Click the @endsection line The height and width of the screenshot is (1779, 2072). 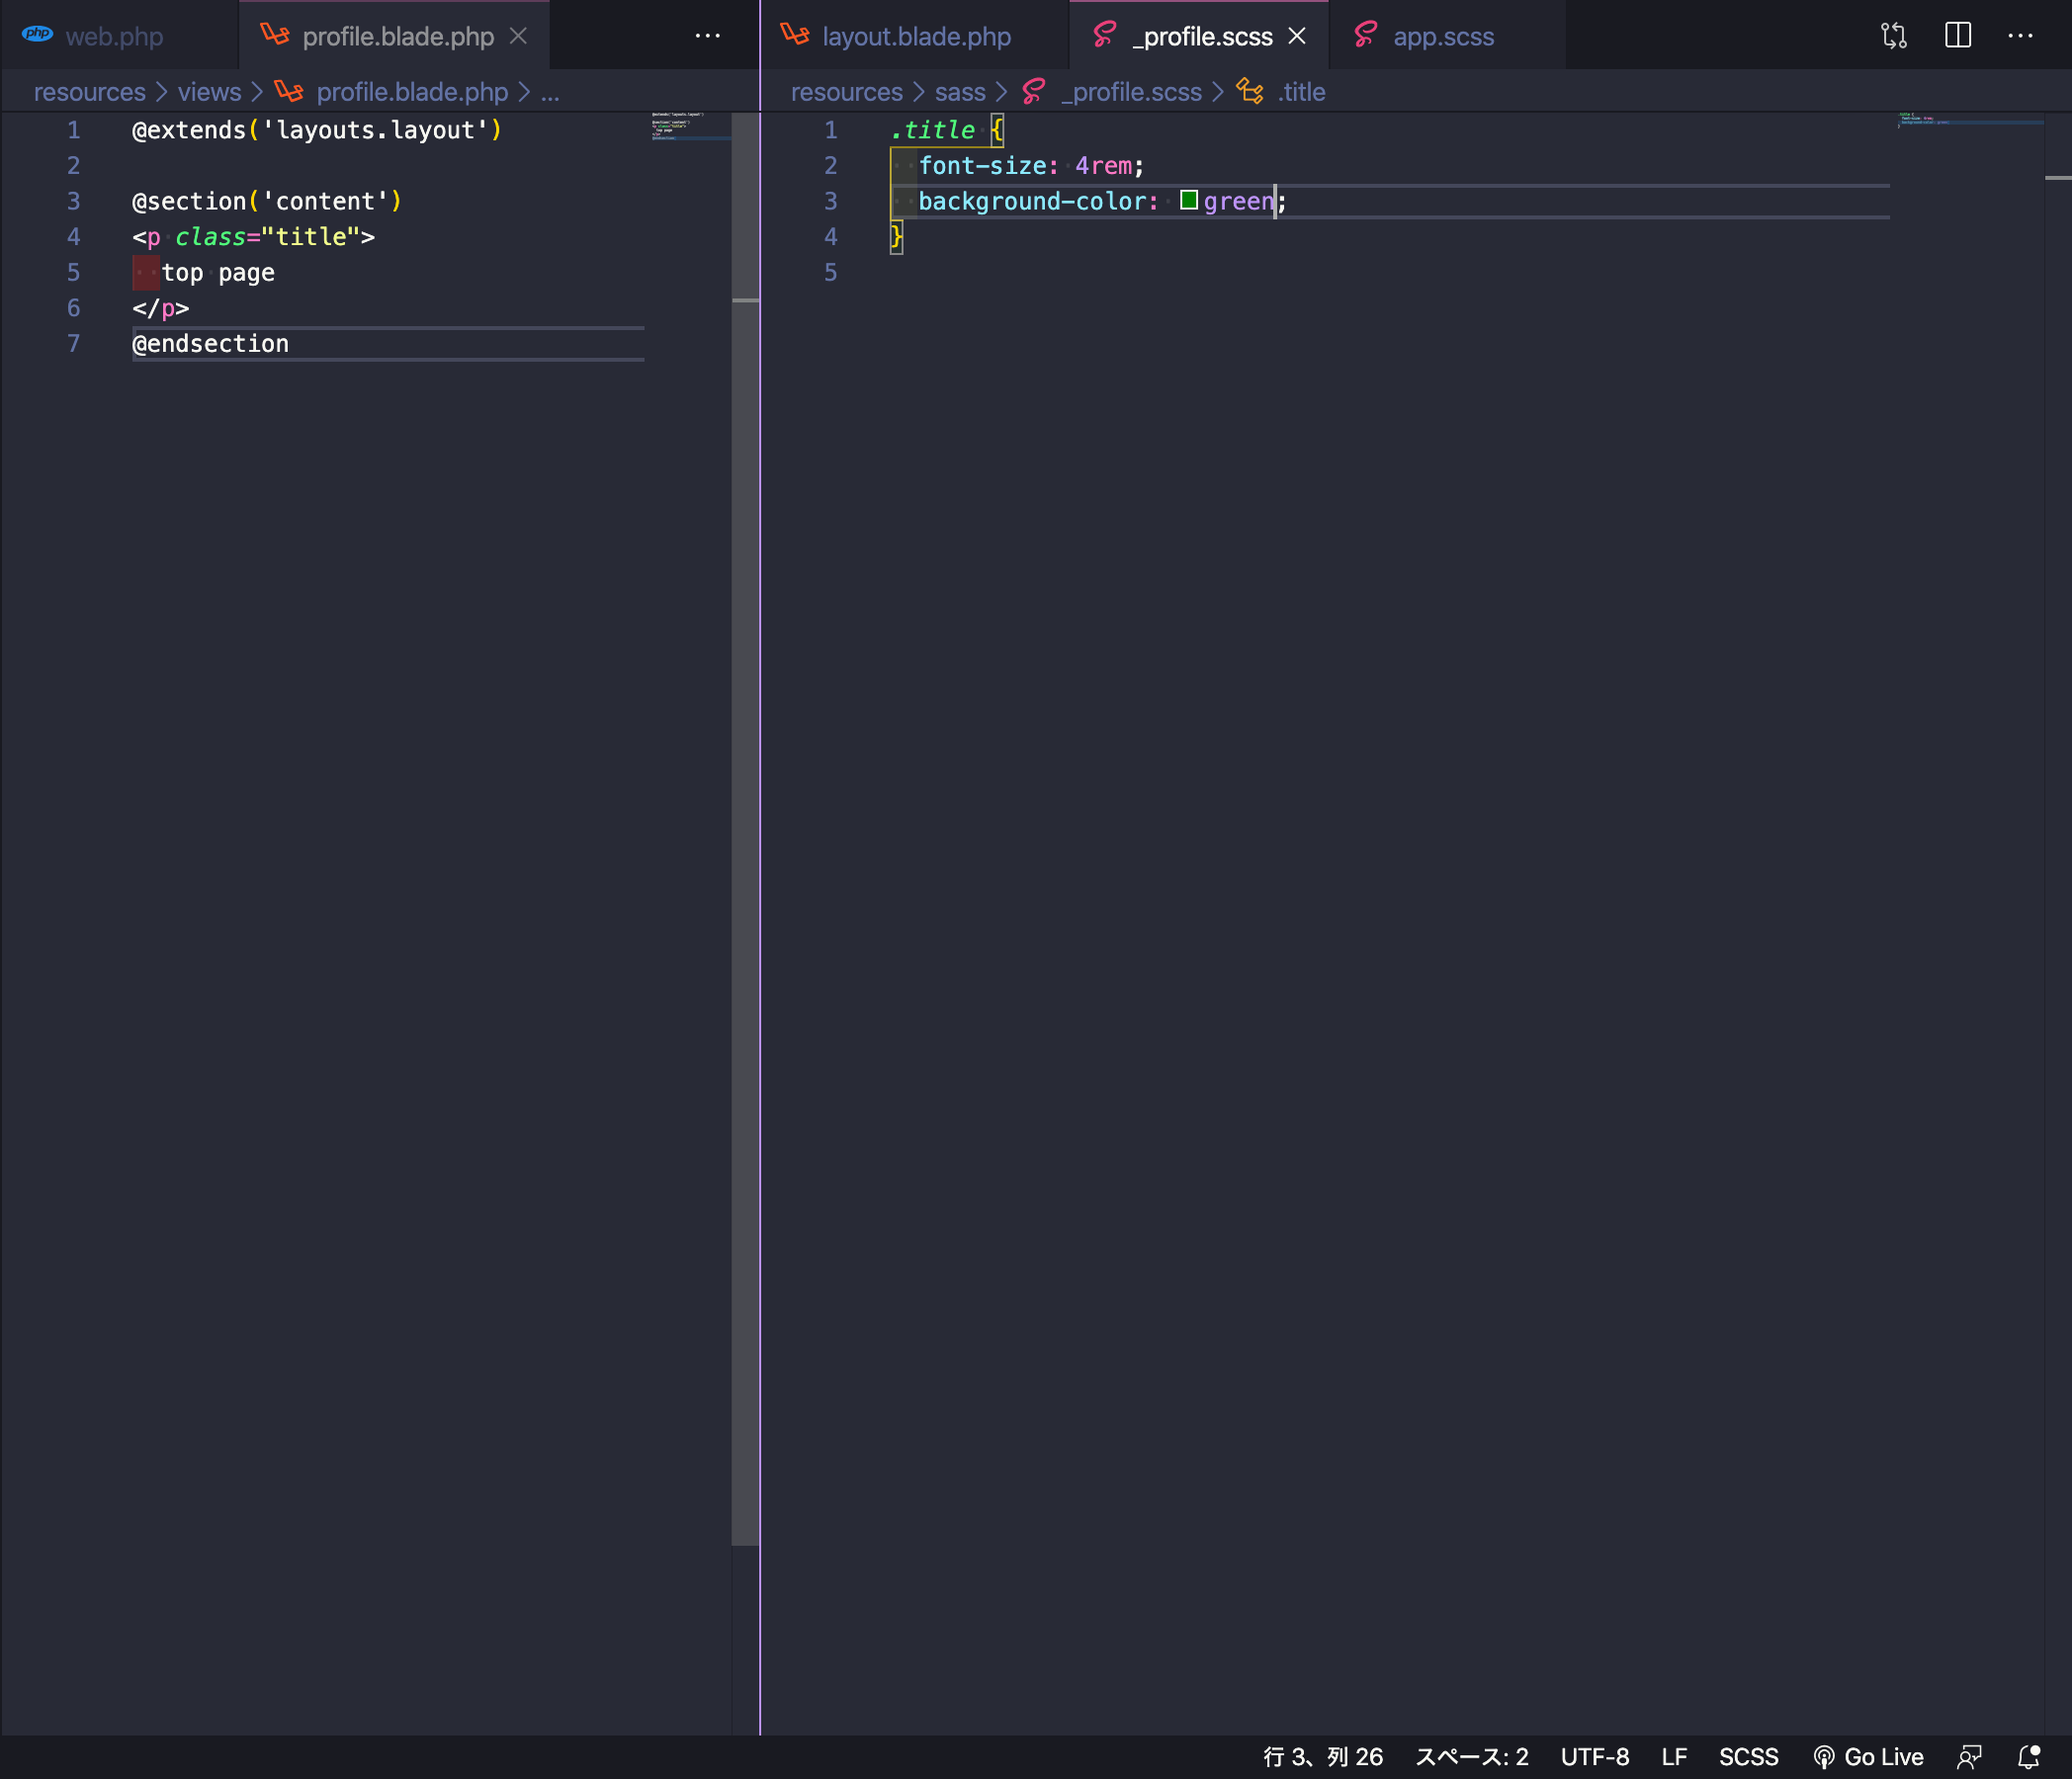(x=210, y=343)
